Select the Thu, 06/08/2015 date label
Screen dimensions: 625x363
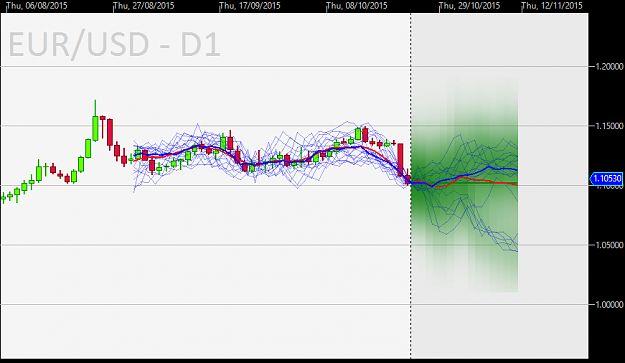coord(37,6)
